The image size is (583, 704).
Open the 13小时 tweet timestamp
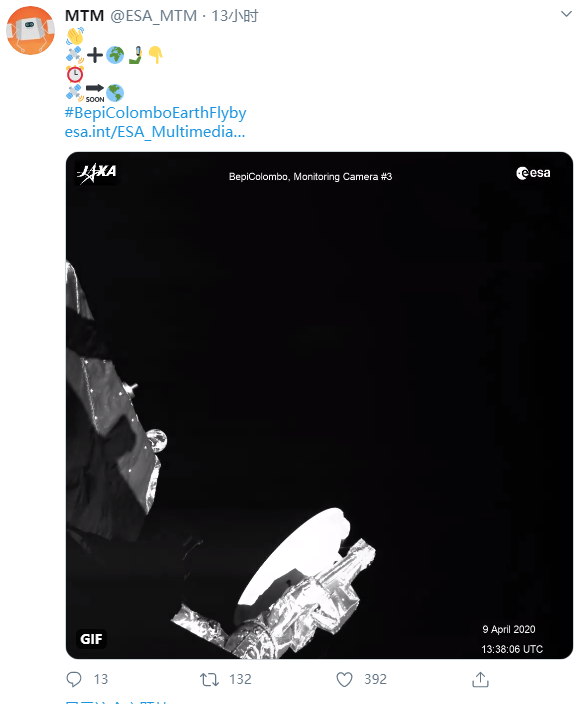[x=235, y=16]
